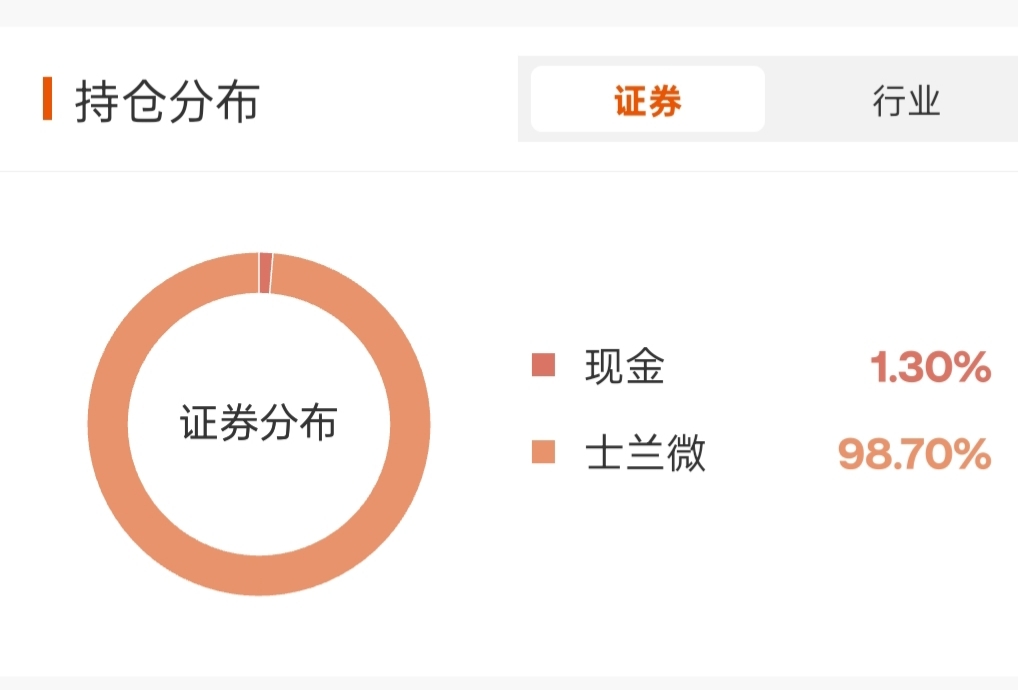Switch to the 行业 tab
The width and height of the screenshot is (1018, 690).
click(906, 100)
